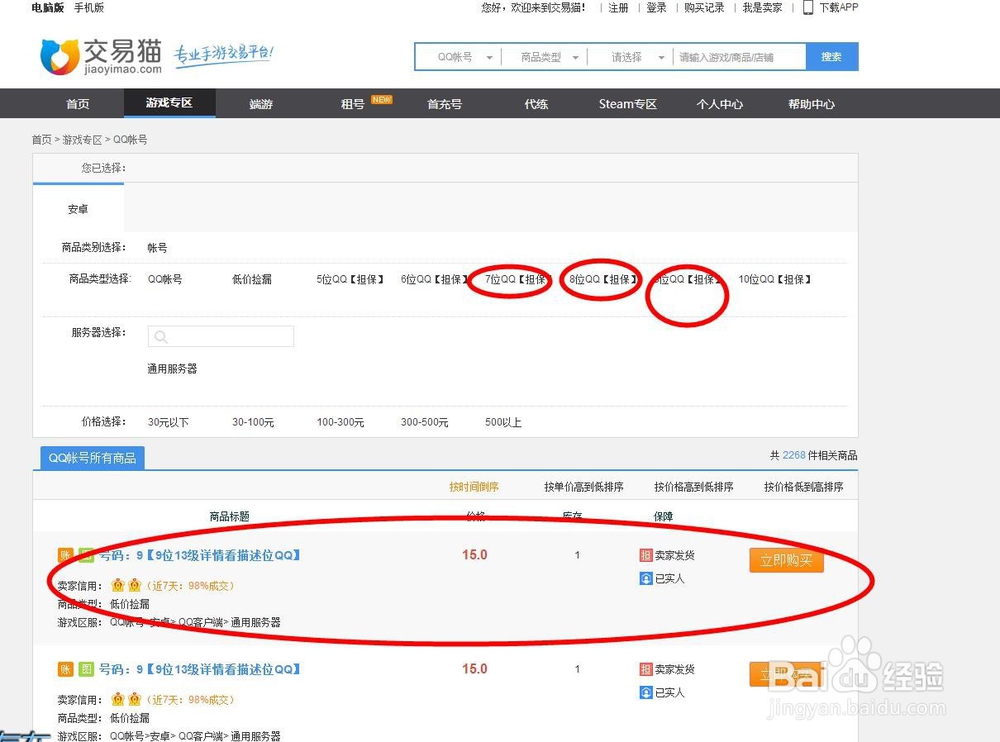Click the 我是卖家 link

(x=762, y=8)
